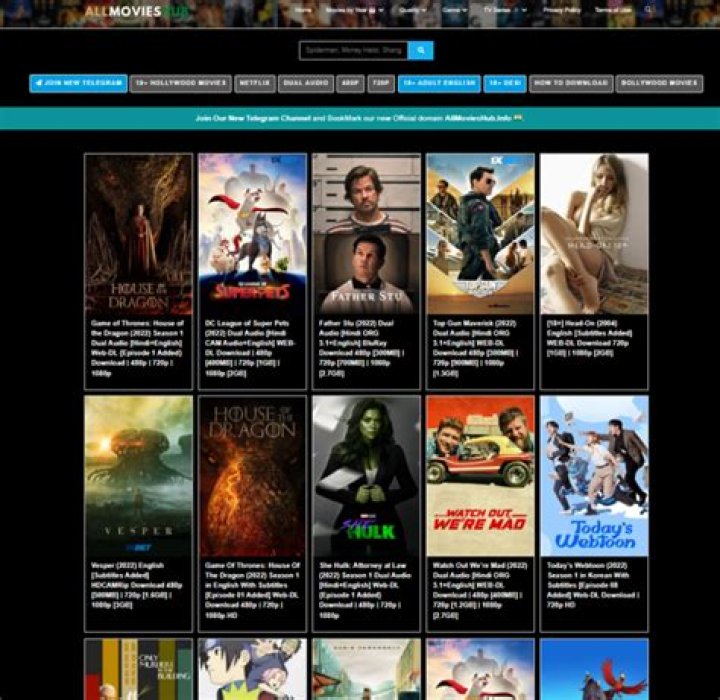Open the How To Download button
Viewport: 720px width, 700px height.
tap(570, 84)
